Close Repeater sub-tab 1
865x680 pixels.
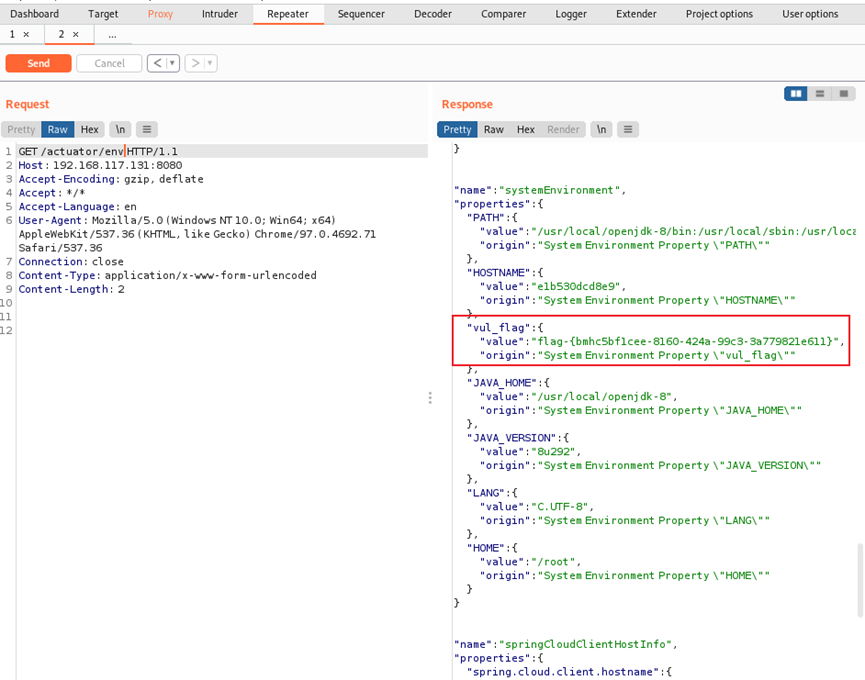pos(26,34)
